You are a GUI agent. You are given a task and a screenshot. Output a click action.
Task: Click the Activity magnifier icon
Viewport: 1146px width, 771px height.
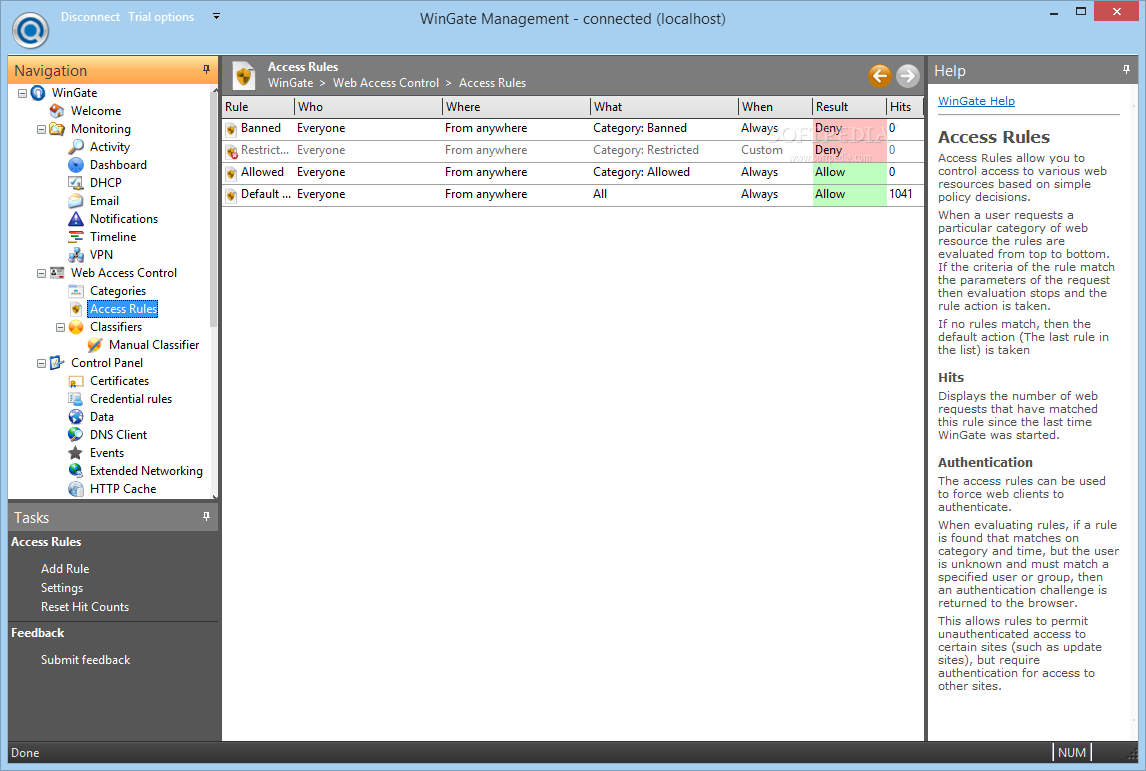(x=76, y=147)
